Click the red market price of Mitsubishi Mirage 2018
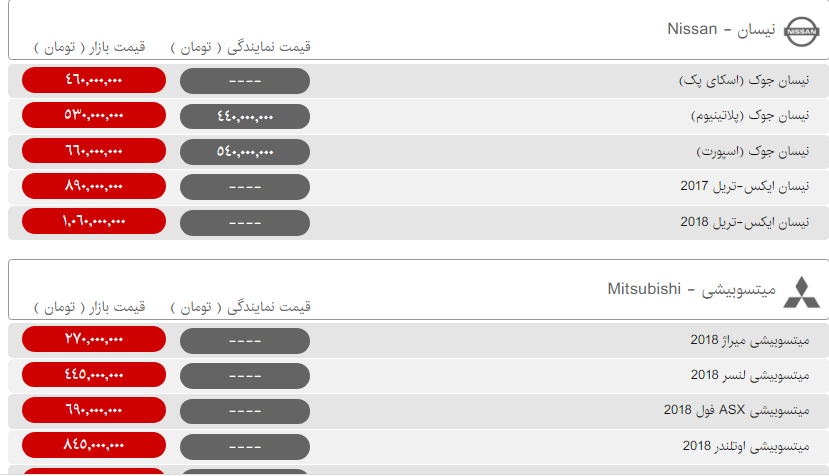829x476 pixels. (93, 340)
